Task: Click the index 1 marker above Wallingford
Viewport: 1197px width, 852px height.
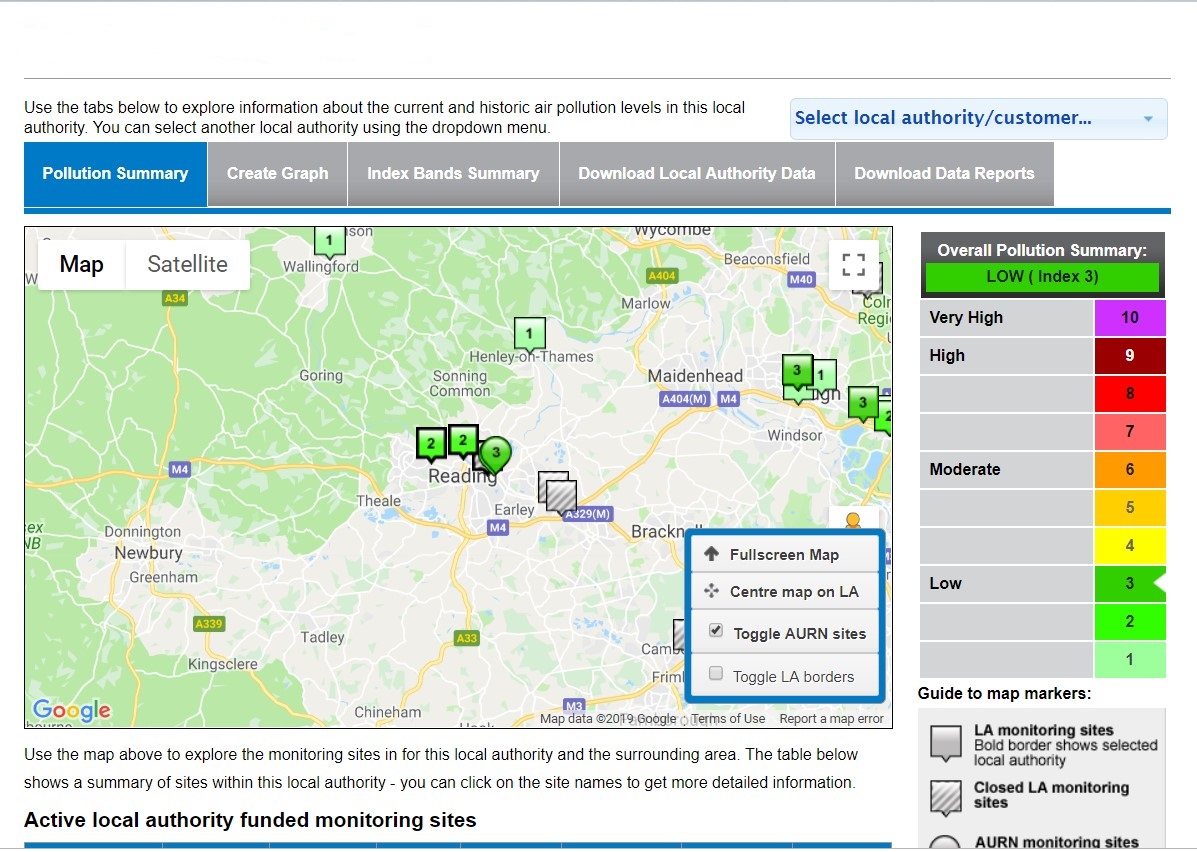Action: tap(329, 240)
